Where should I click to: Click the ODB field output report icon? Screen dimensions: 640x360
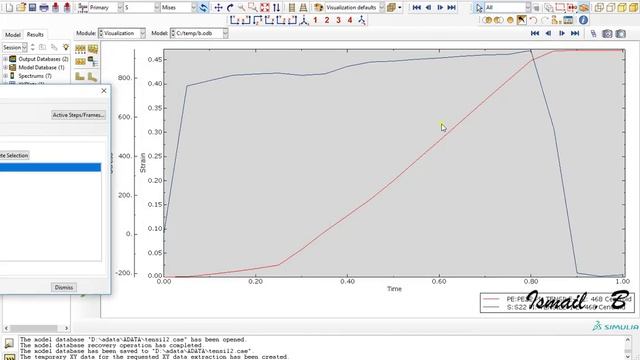tap(93, 62)
